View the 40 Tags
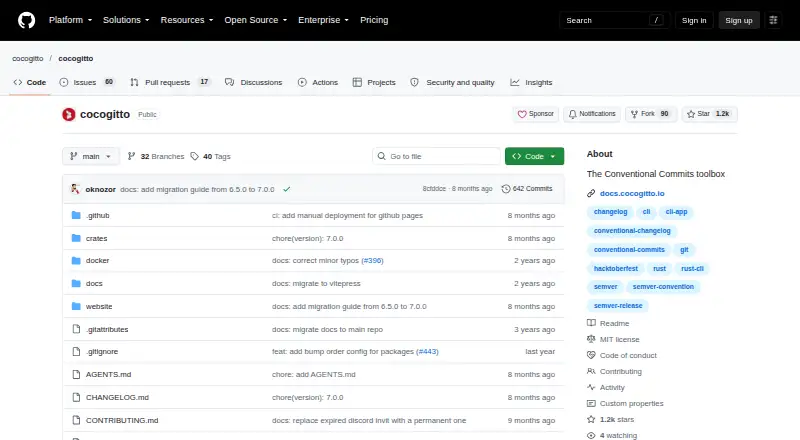This screenshot has width=800, height=440. point(211,156)
